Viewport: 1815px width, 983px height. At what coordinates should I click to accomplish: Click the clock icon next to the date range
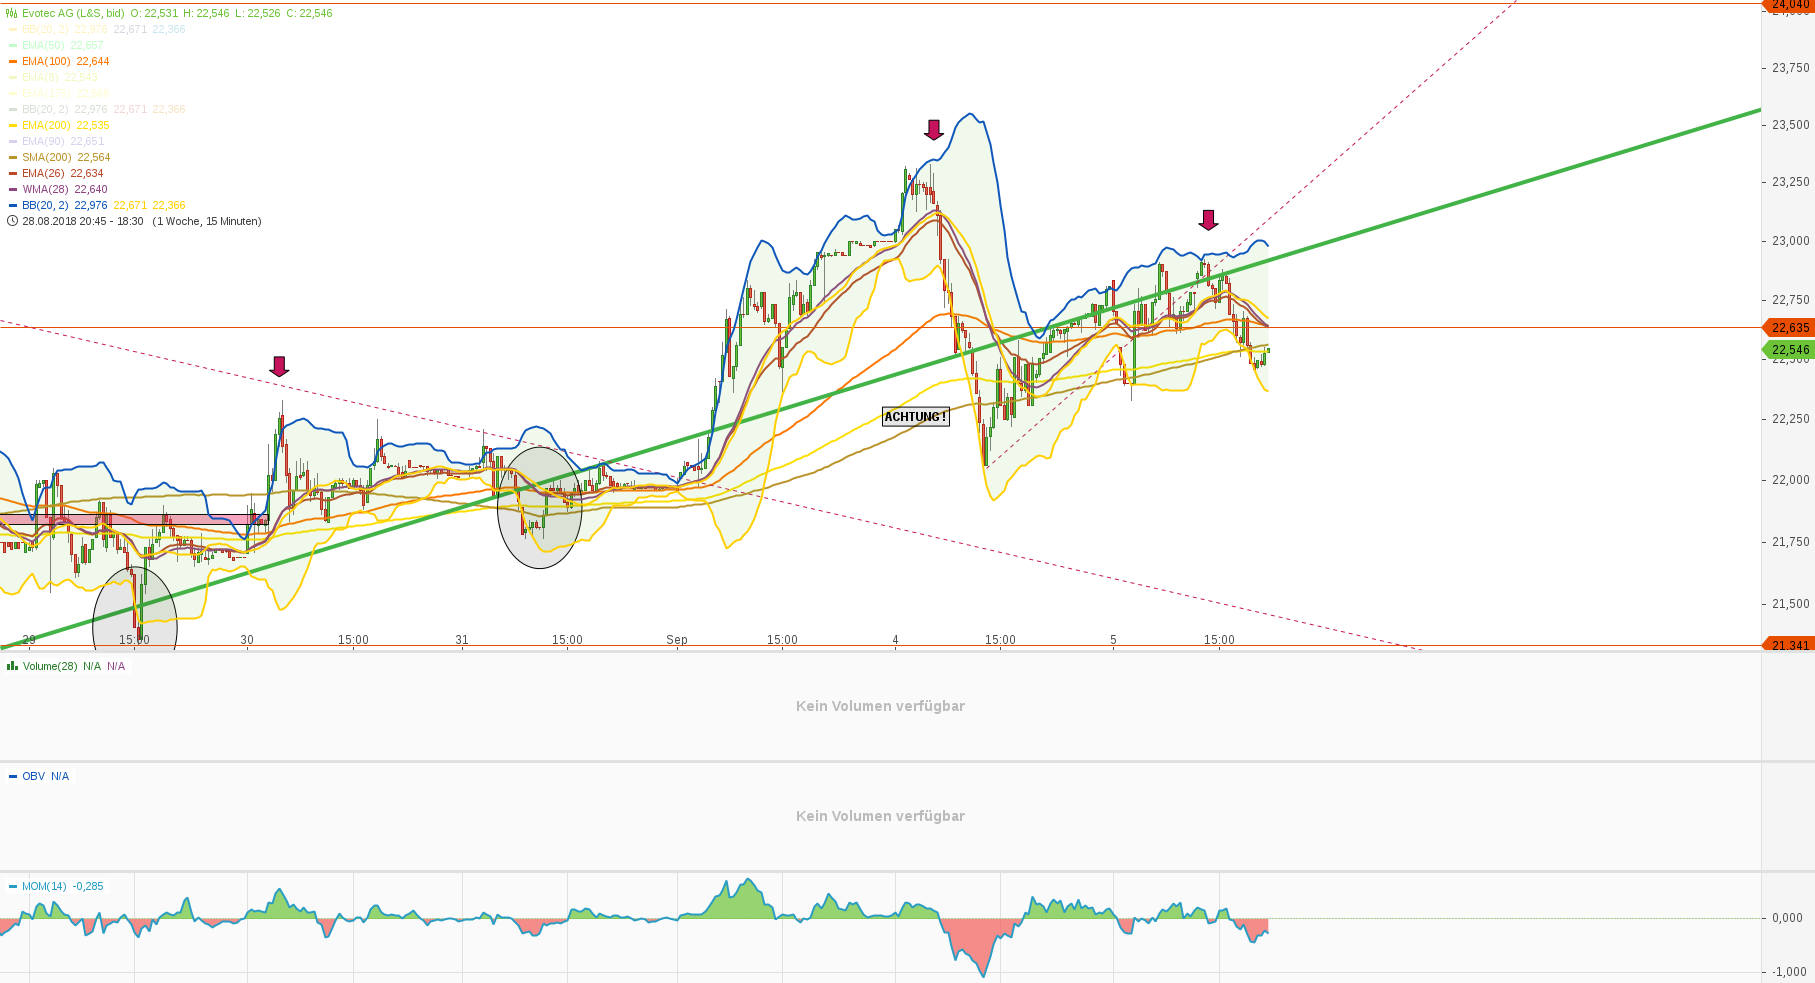11,221
